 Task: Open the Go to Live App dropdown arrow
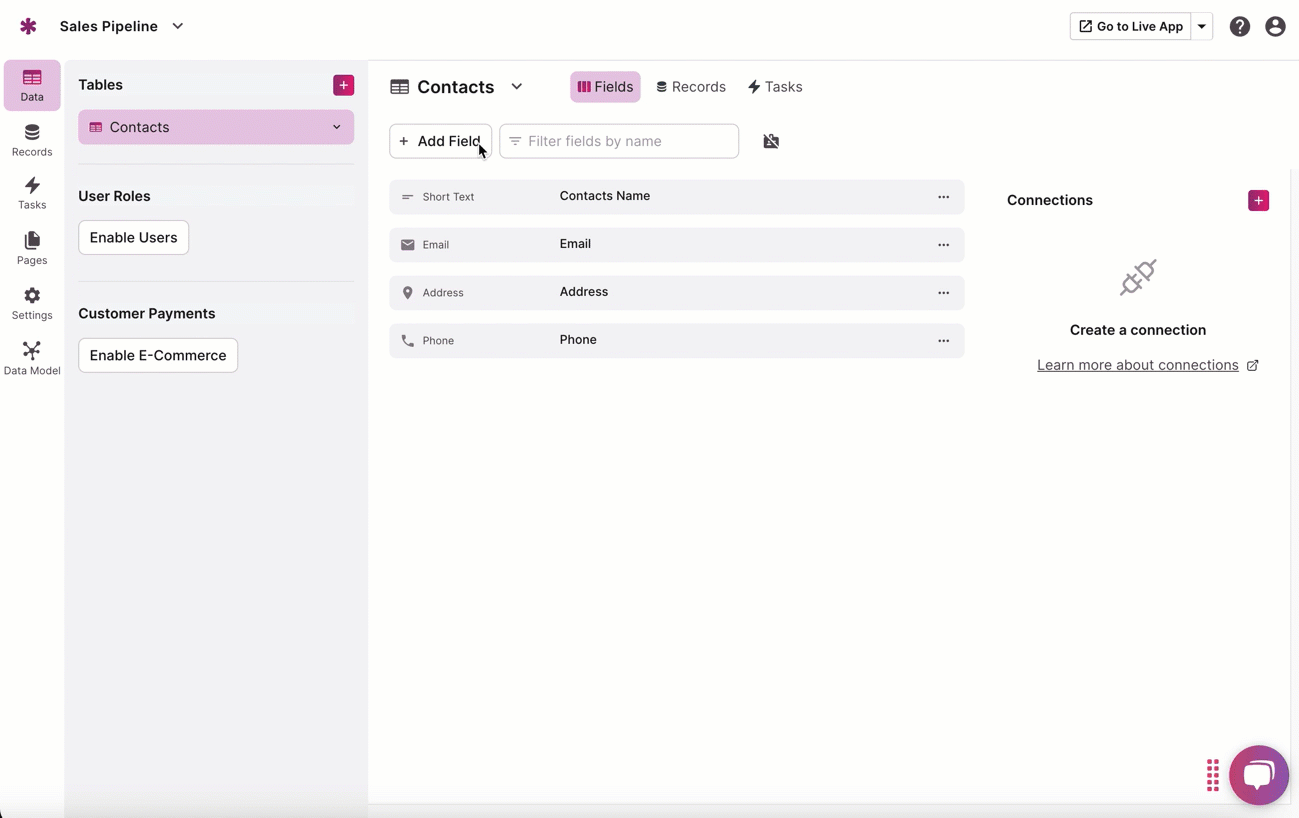1202,27
